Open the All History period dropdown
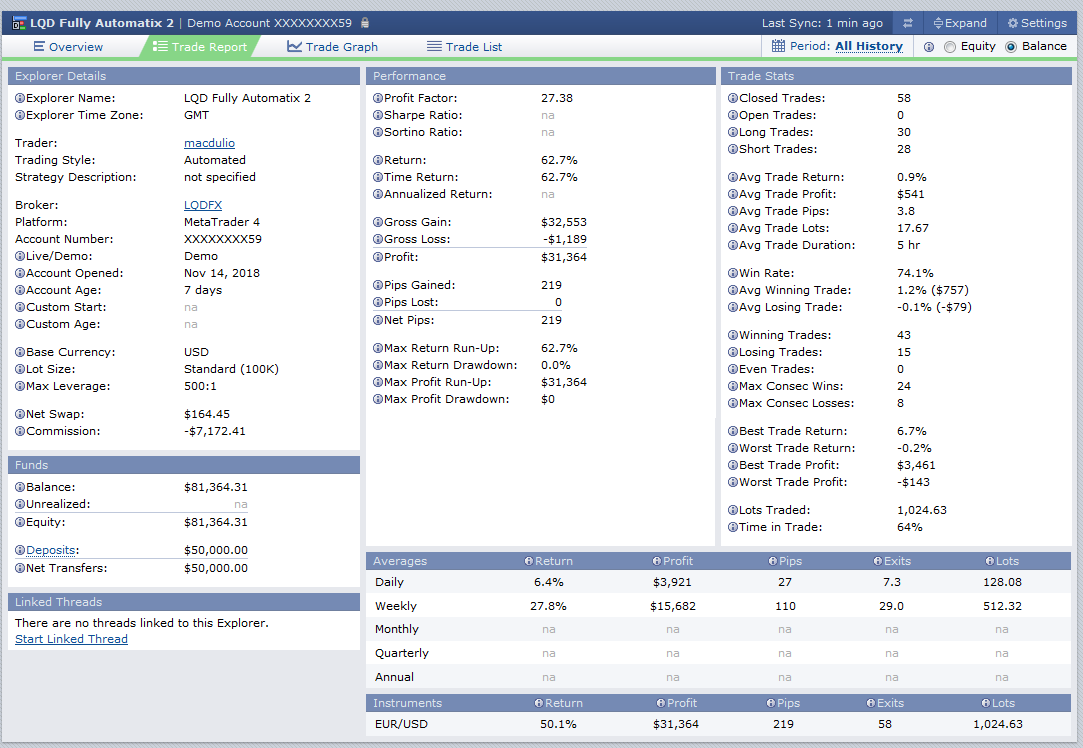The height and width of the screenshot is (748, 1083). 868,46
